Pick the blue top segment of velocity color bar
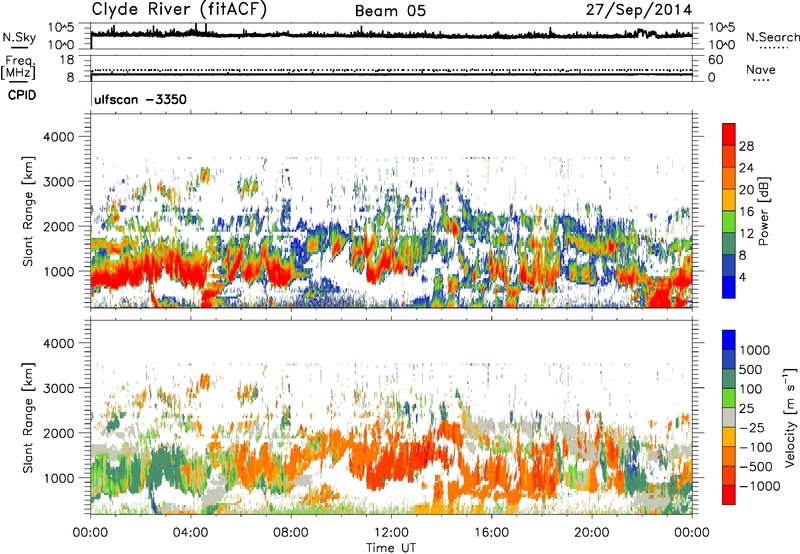Screen dimensions: 800x554 click(x=729, y=340)
